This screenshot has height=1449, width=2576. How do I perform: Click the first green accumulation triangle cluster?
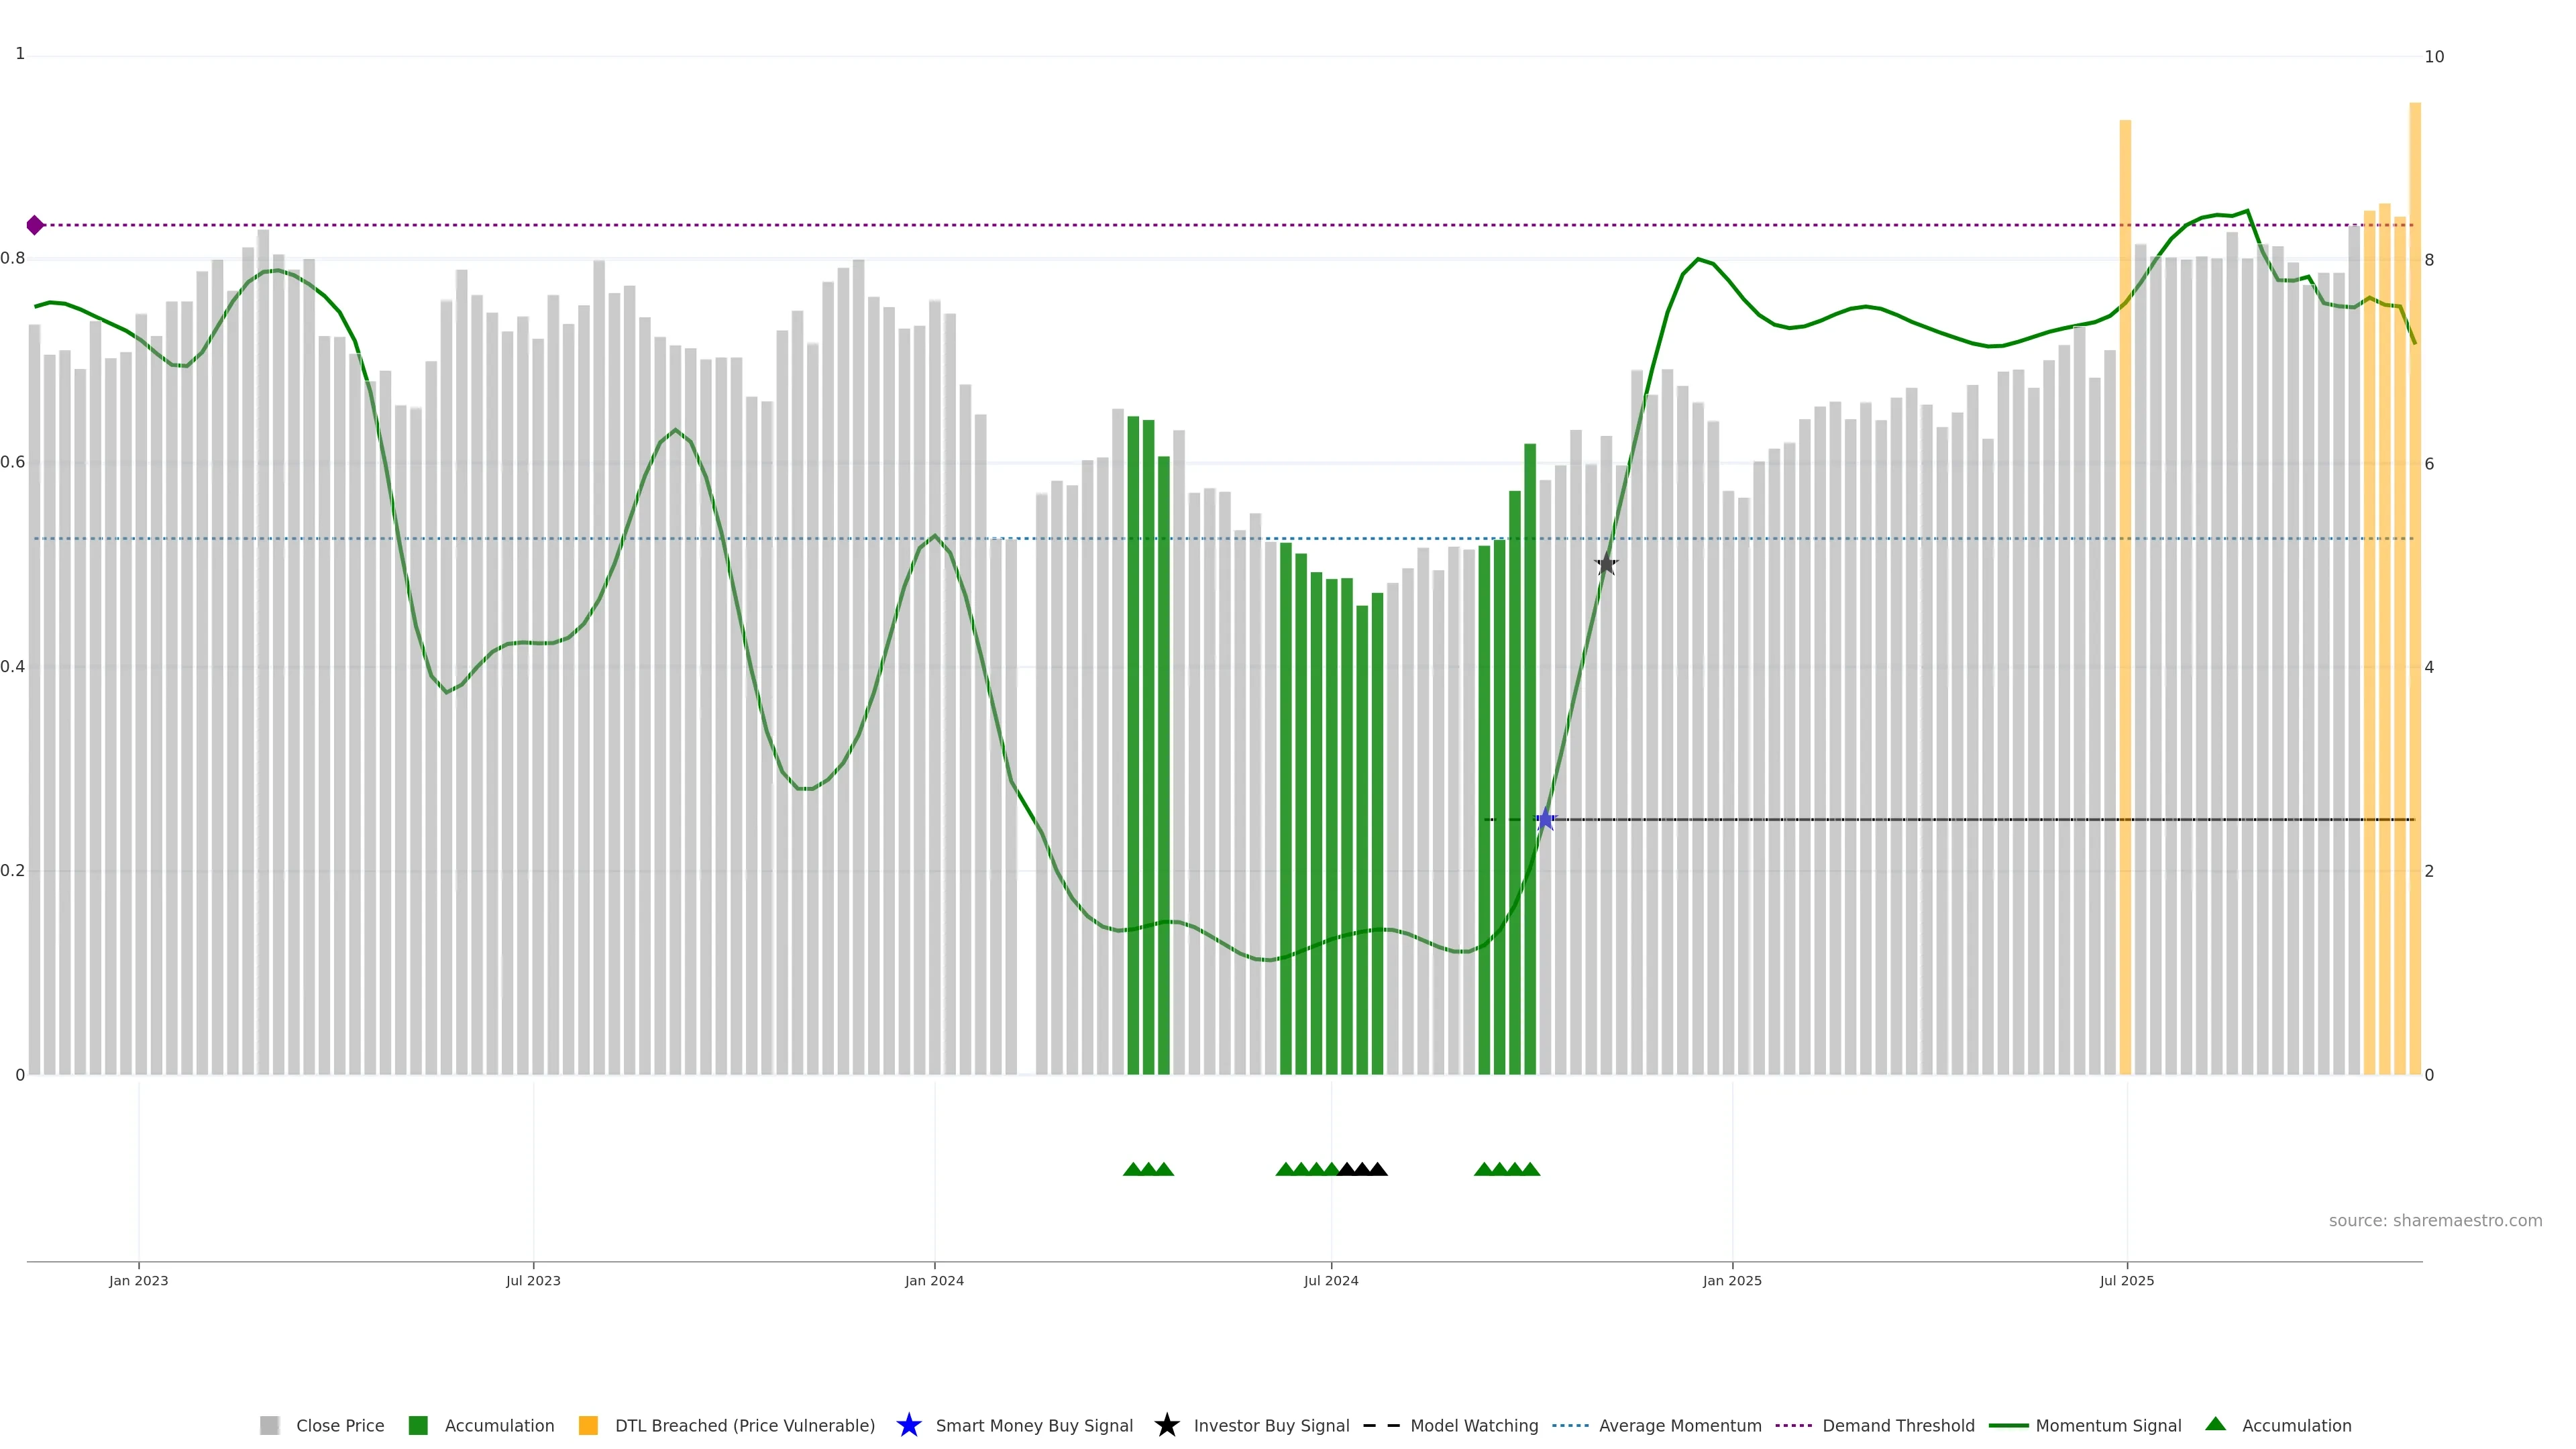pyautogui.click(x=1148, y=1169)
